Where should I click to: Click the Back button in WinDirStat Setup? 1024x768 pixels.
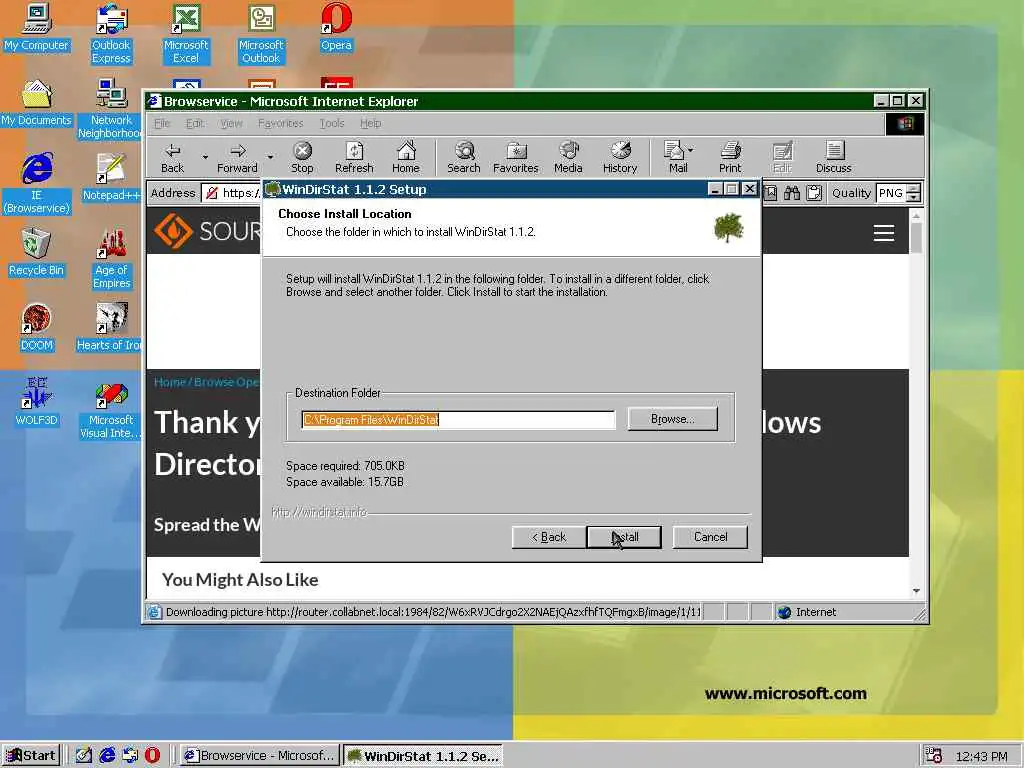(548, 537)
